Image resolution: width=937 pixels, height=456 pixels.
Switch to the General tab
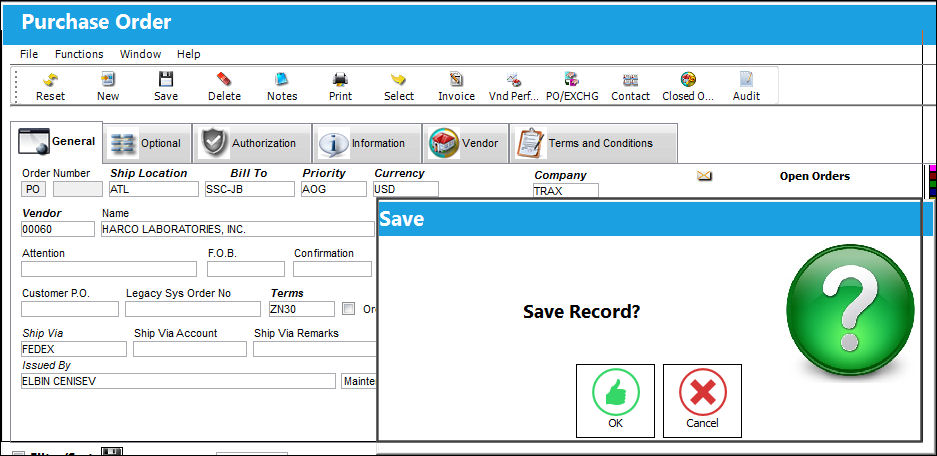[57, 142]
